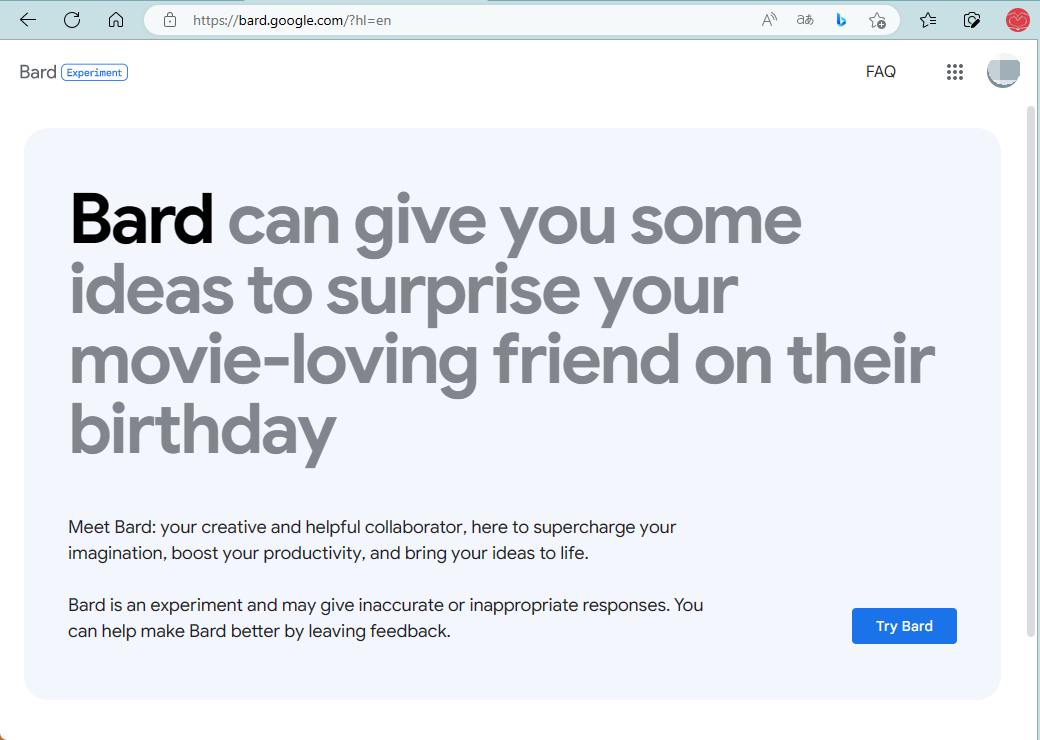Viewport: 1040px width, 740px height.
Task: Open the Bing Copilot sidebar icon
Action: [x=841, y=20]
